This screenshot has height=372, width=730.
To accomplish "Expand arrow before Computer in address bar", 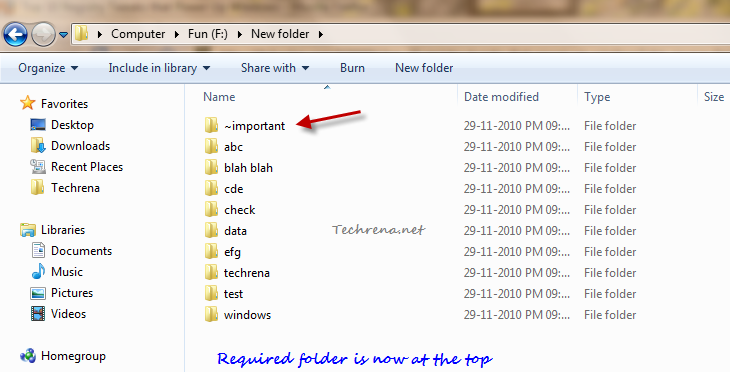I will click(x=100, y=34).
